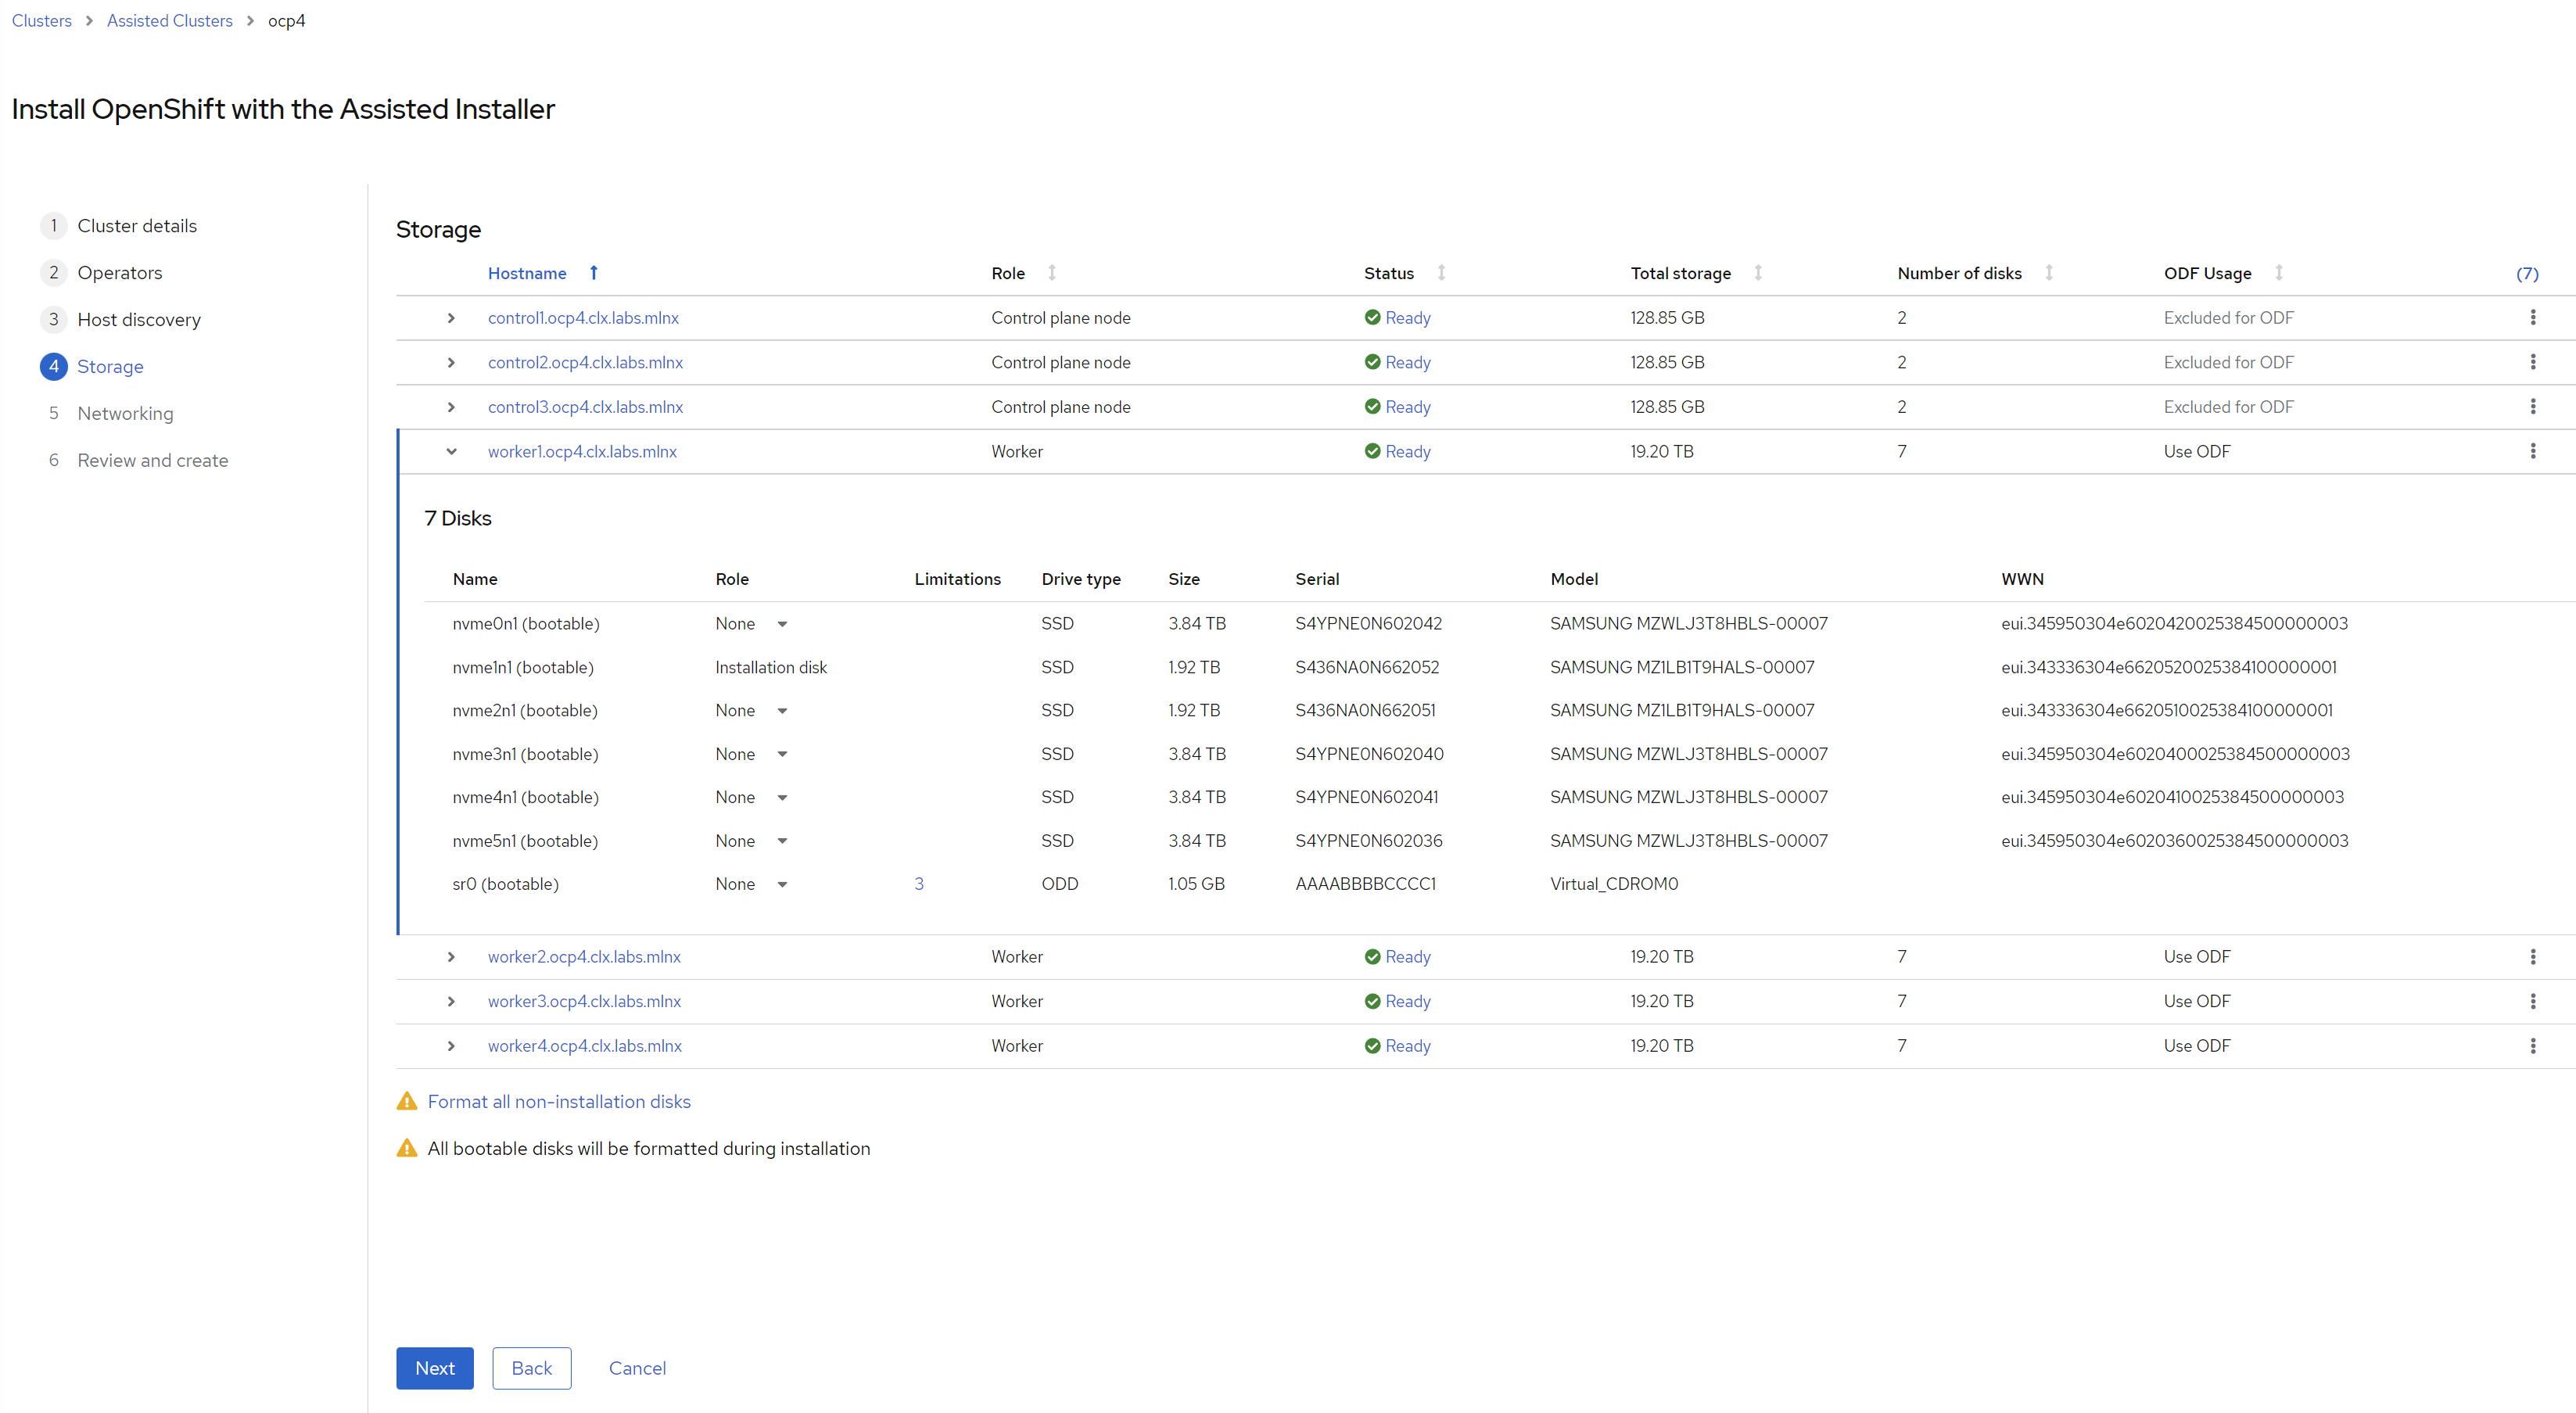The height and width of the screenshot is (1413, 2576).
Task: Go to Operators wizard step
Action: click(x=119, y=273)
